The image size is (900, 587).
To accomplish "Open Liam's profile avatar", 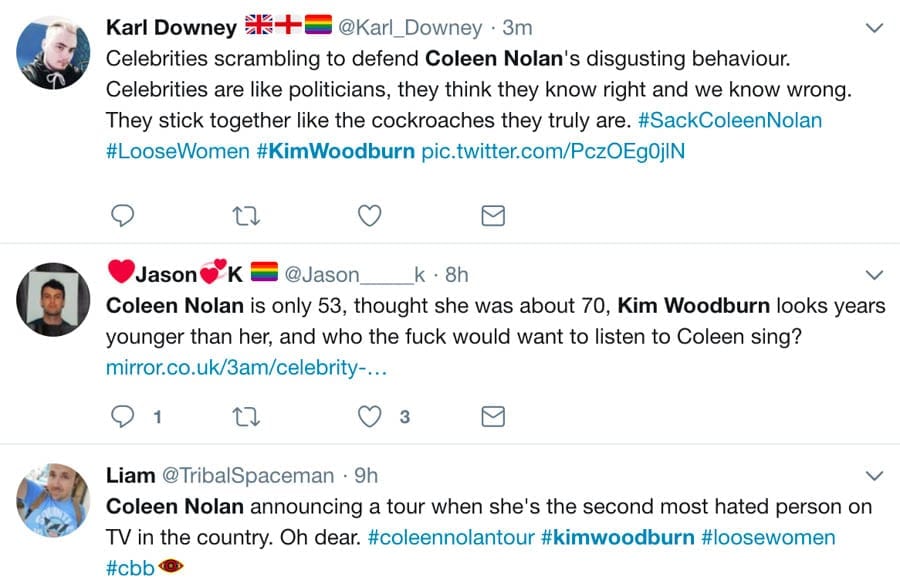I will 54,500.
